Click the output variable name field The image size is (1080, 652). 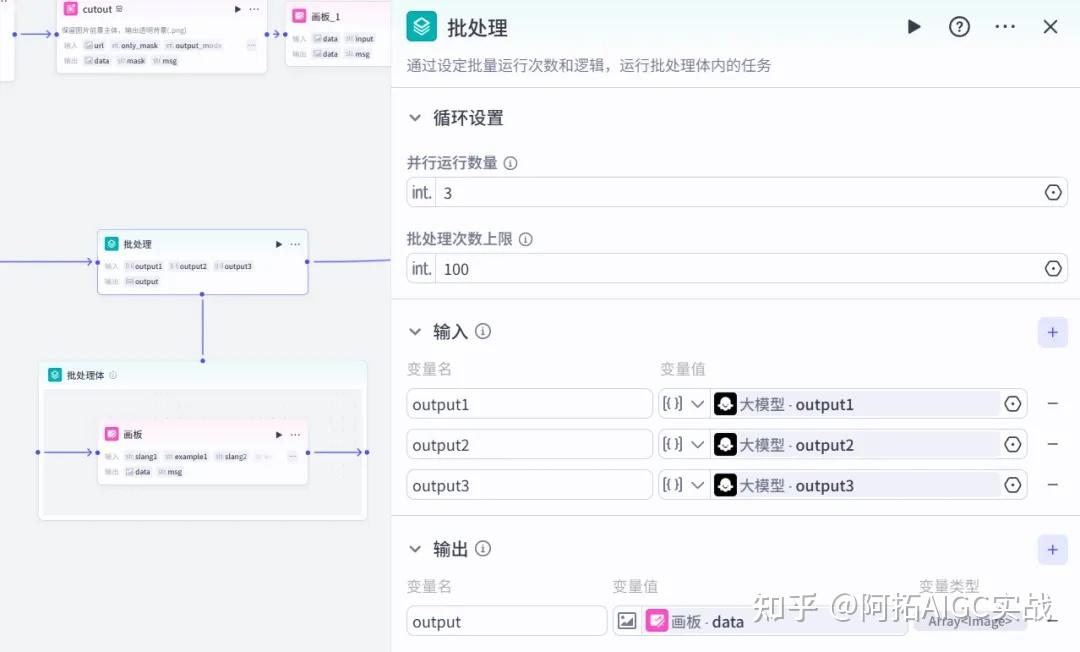point(506,621)
